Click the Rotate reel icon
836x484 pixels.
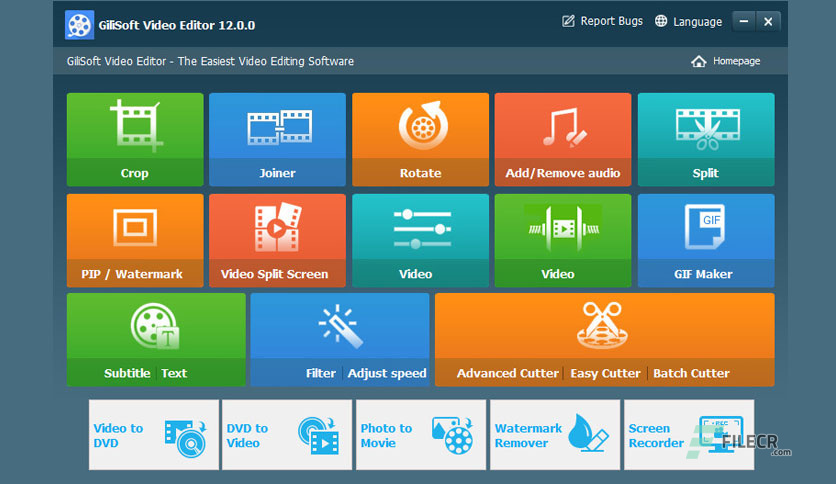tap(423, 126)
